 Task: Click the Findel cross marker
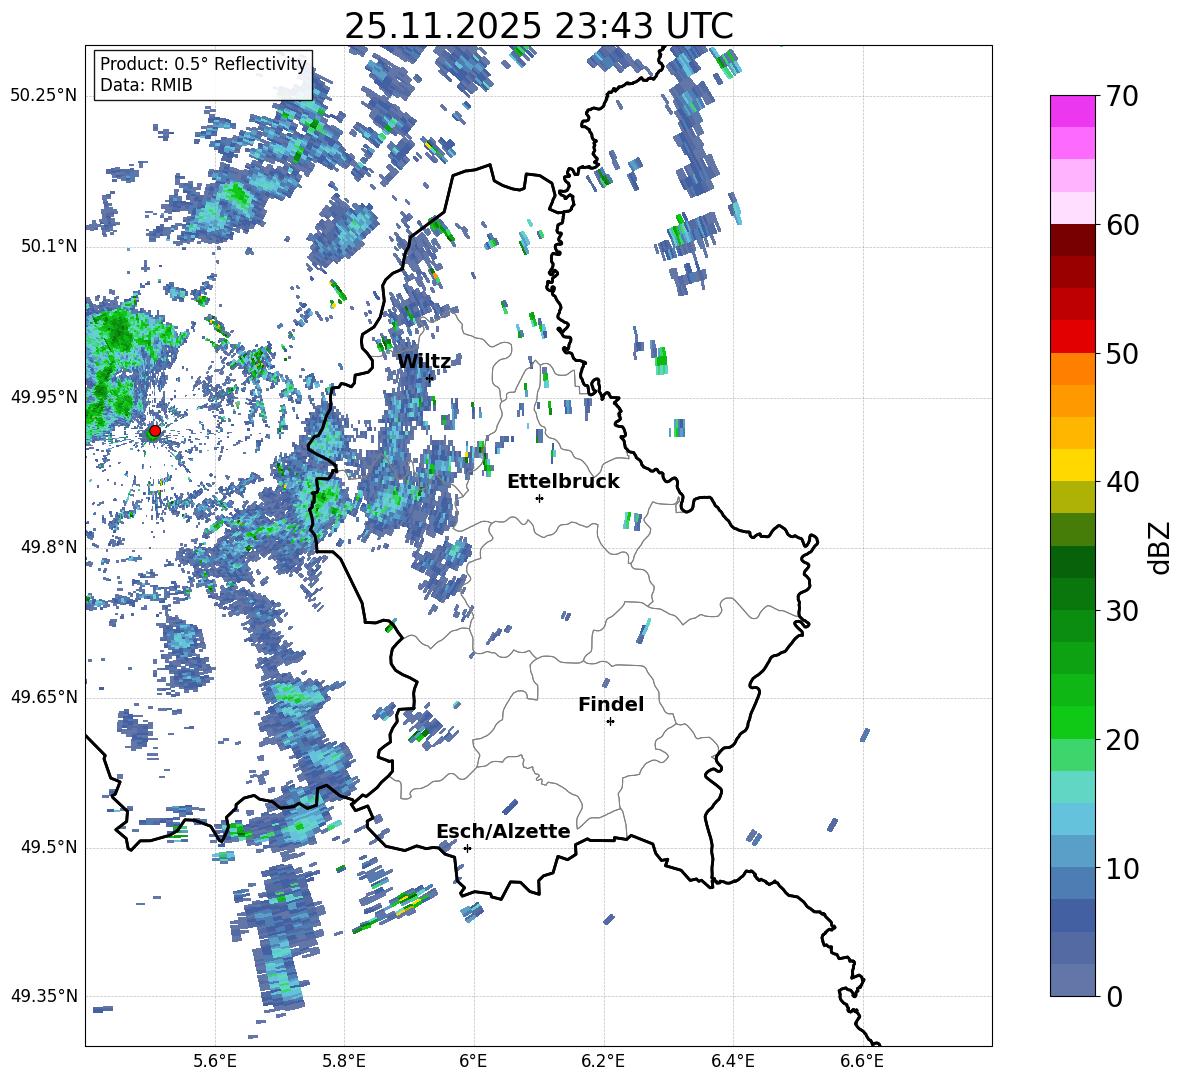point(610,722)
